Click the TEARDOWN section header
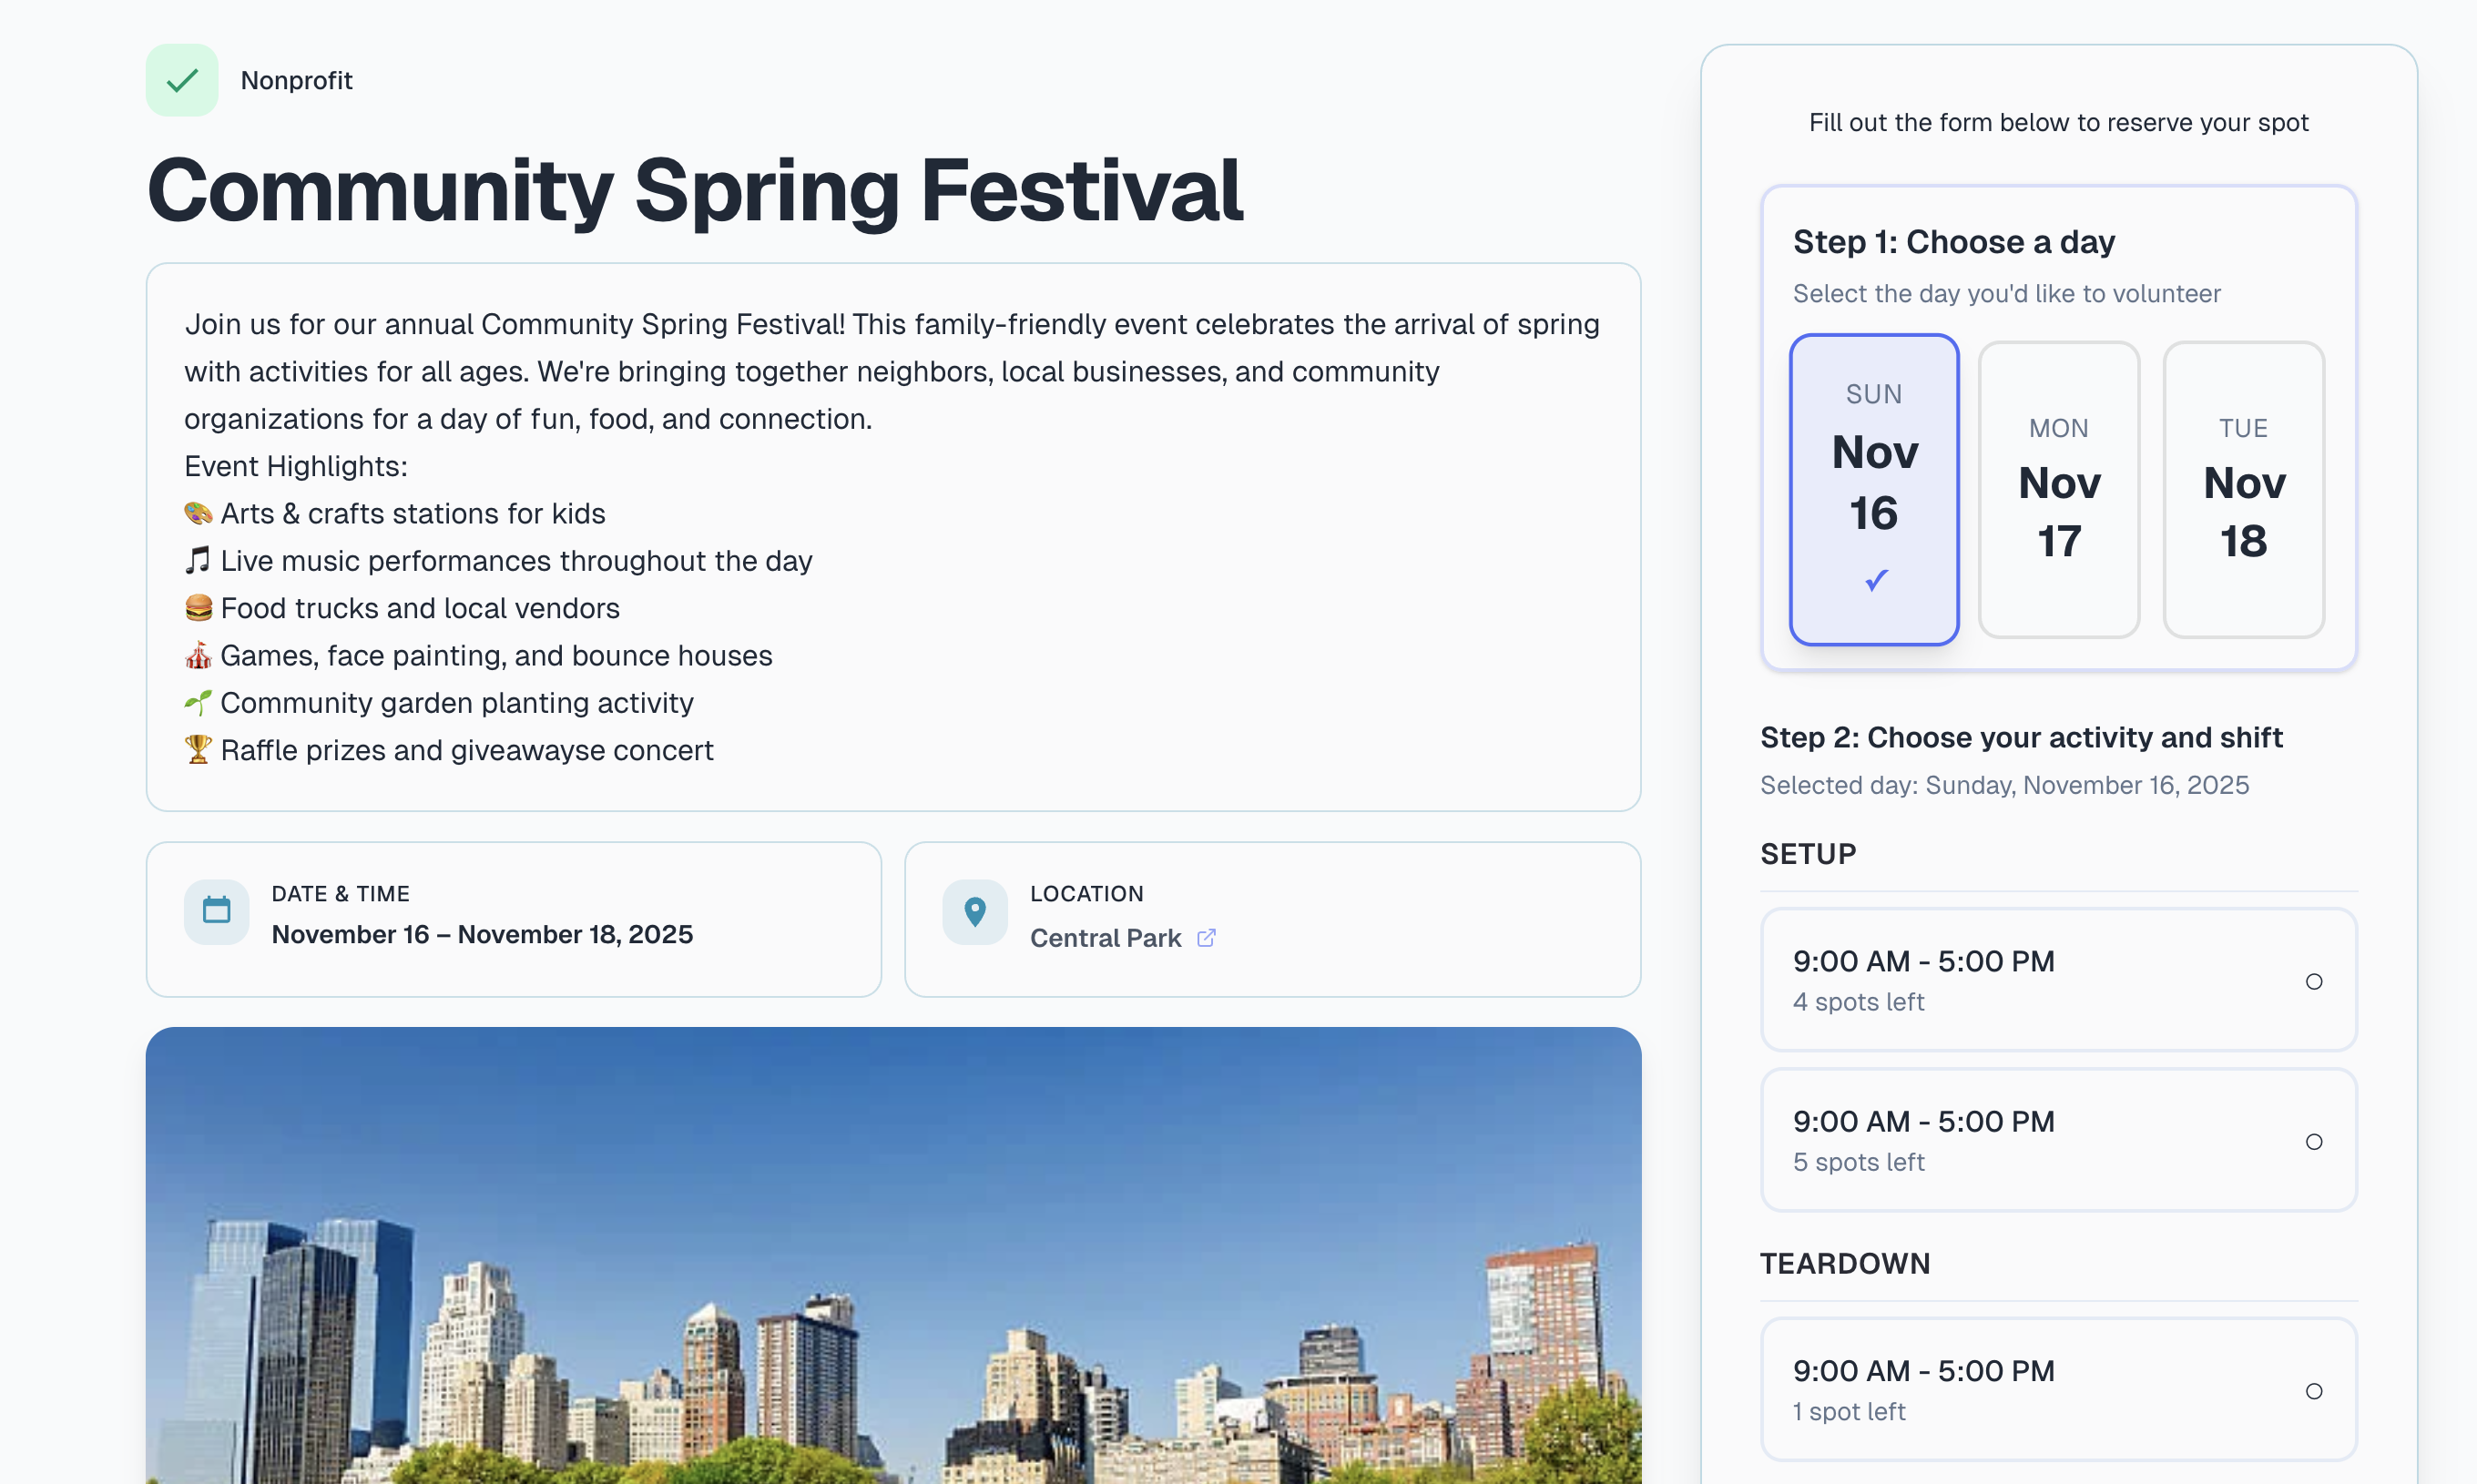 point(1845,1263)
